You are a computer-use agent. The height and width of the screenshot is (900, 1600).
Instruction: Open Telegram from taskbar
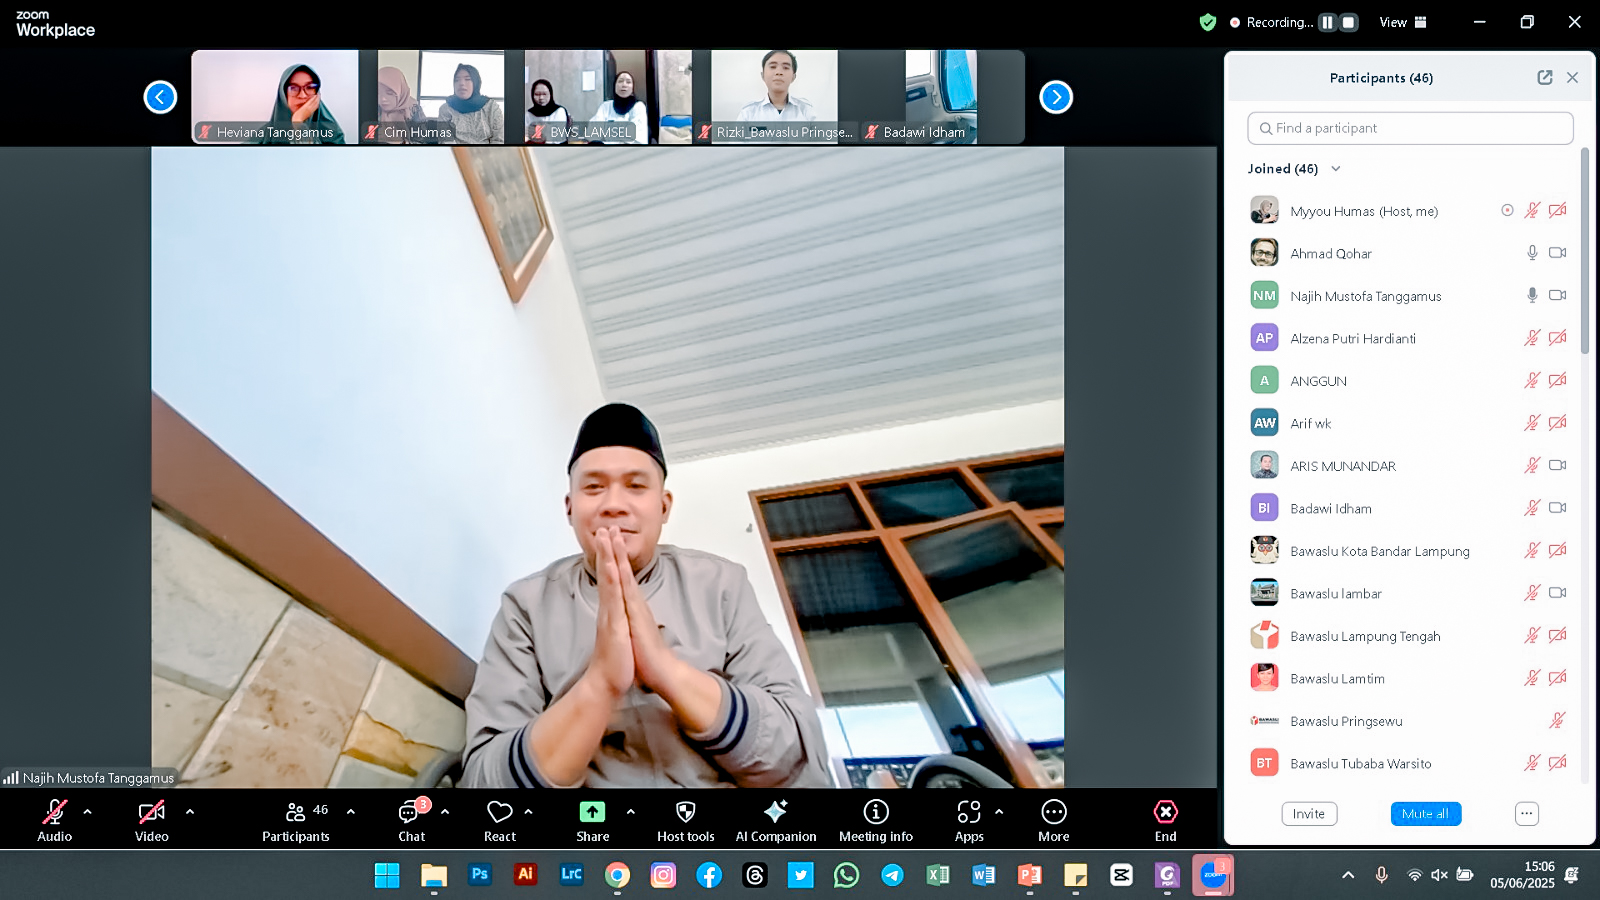pos(892,875)
